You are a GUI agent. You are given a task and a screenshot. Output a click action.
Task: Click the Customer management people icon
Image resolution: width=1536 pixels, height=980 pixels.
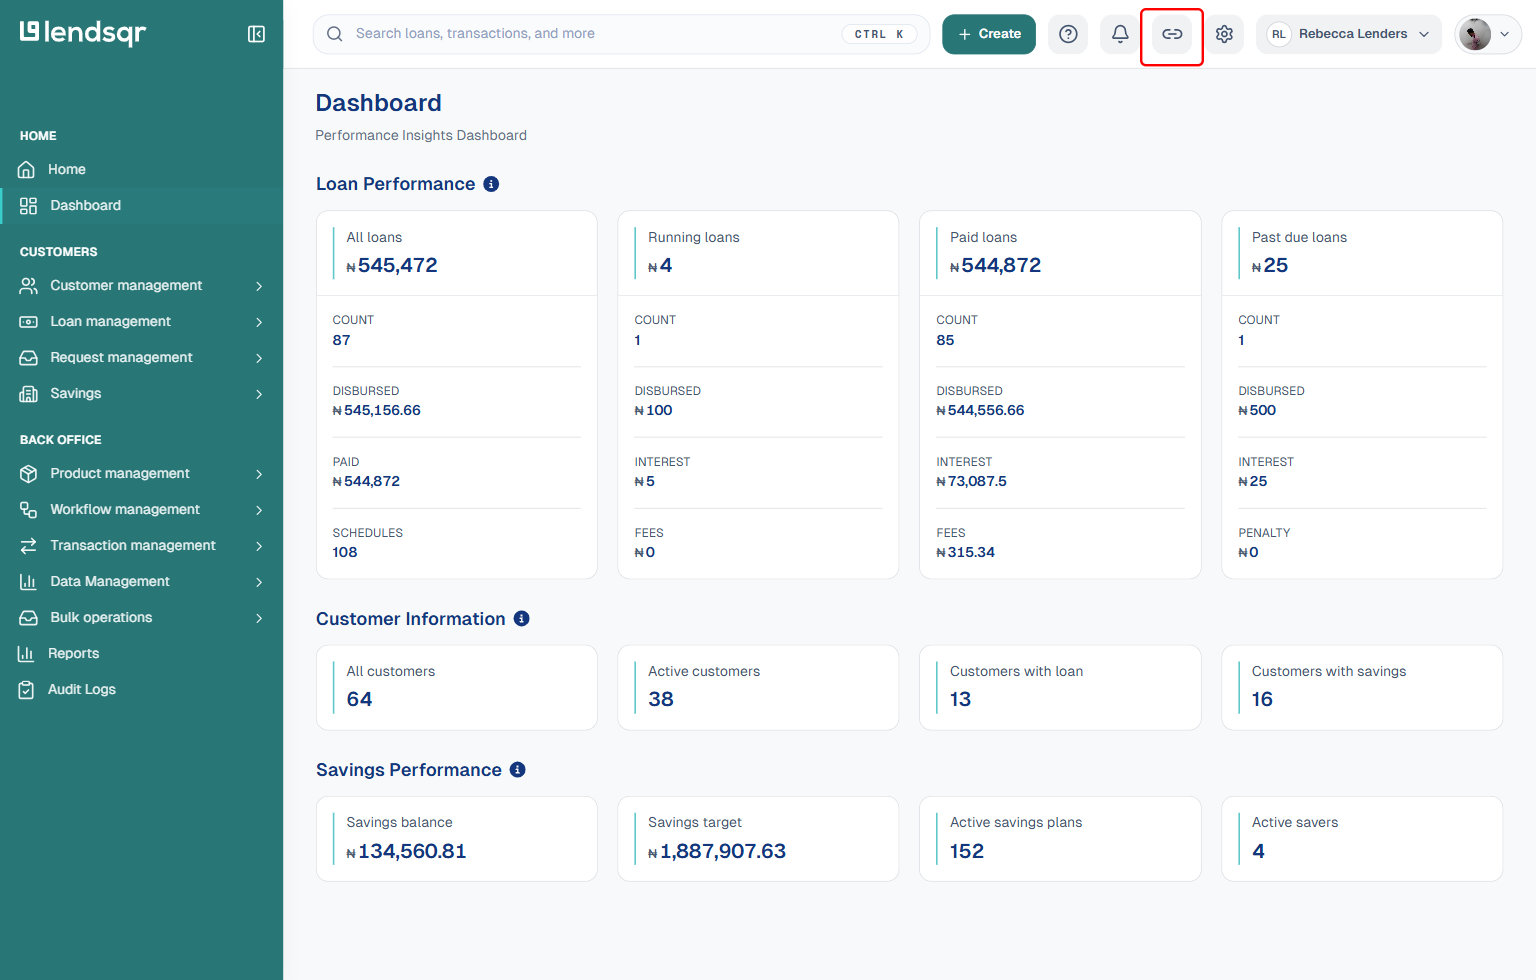(x=28, y=286)
